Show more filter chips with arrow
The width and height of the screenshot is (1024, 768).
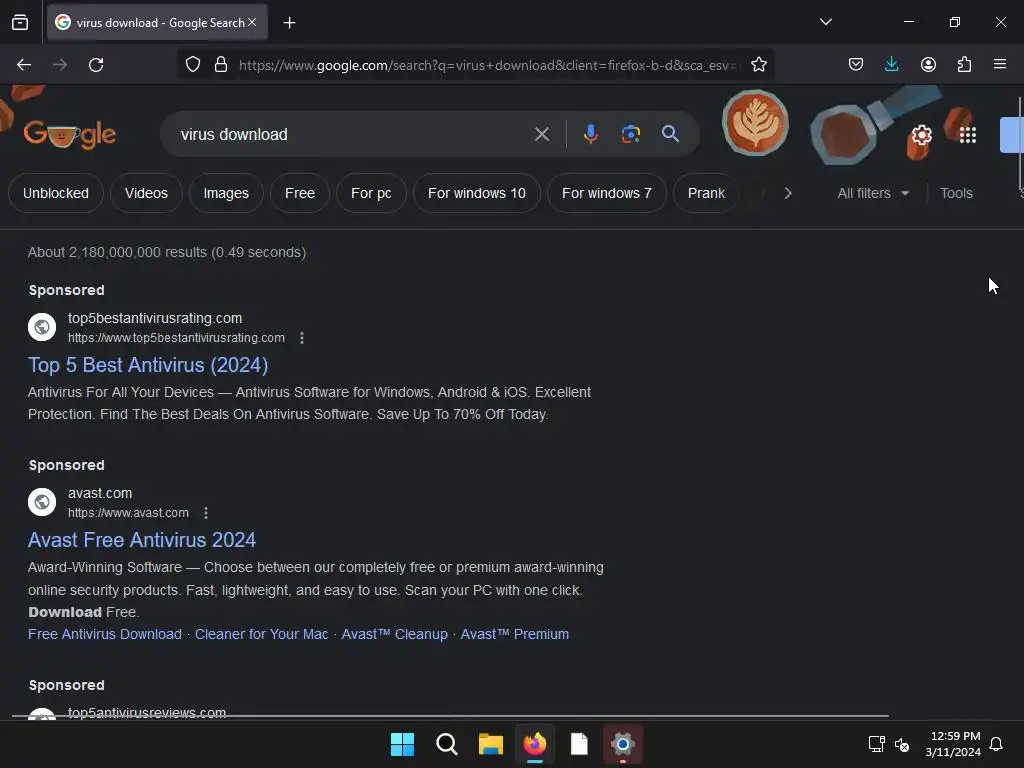point(788,193)
